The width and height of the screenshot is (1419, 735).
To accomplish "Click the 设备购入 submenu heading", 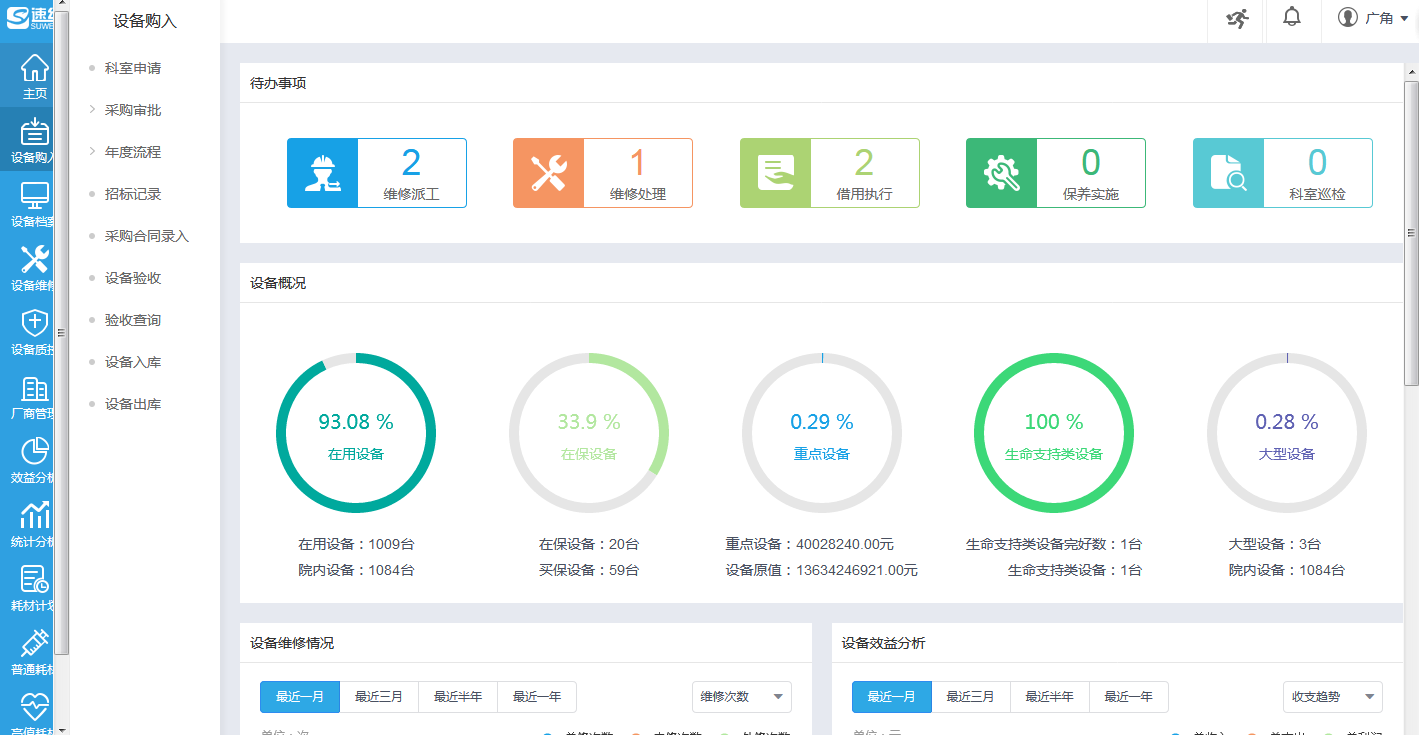I will pyautogui.click(x=145, y=21).
